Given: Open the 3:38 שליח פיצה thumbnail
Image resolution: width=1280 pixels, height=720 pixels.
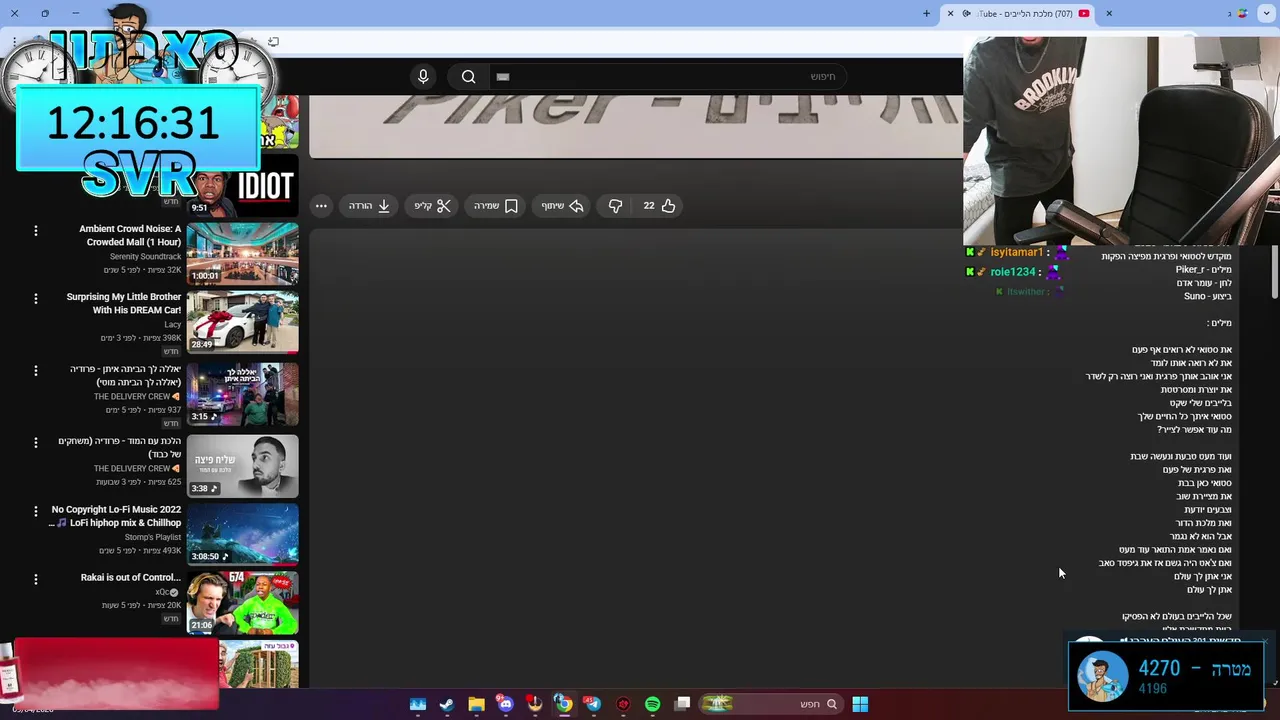Looking at the screenshot, I should (x=242, y=466).
